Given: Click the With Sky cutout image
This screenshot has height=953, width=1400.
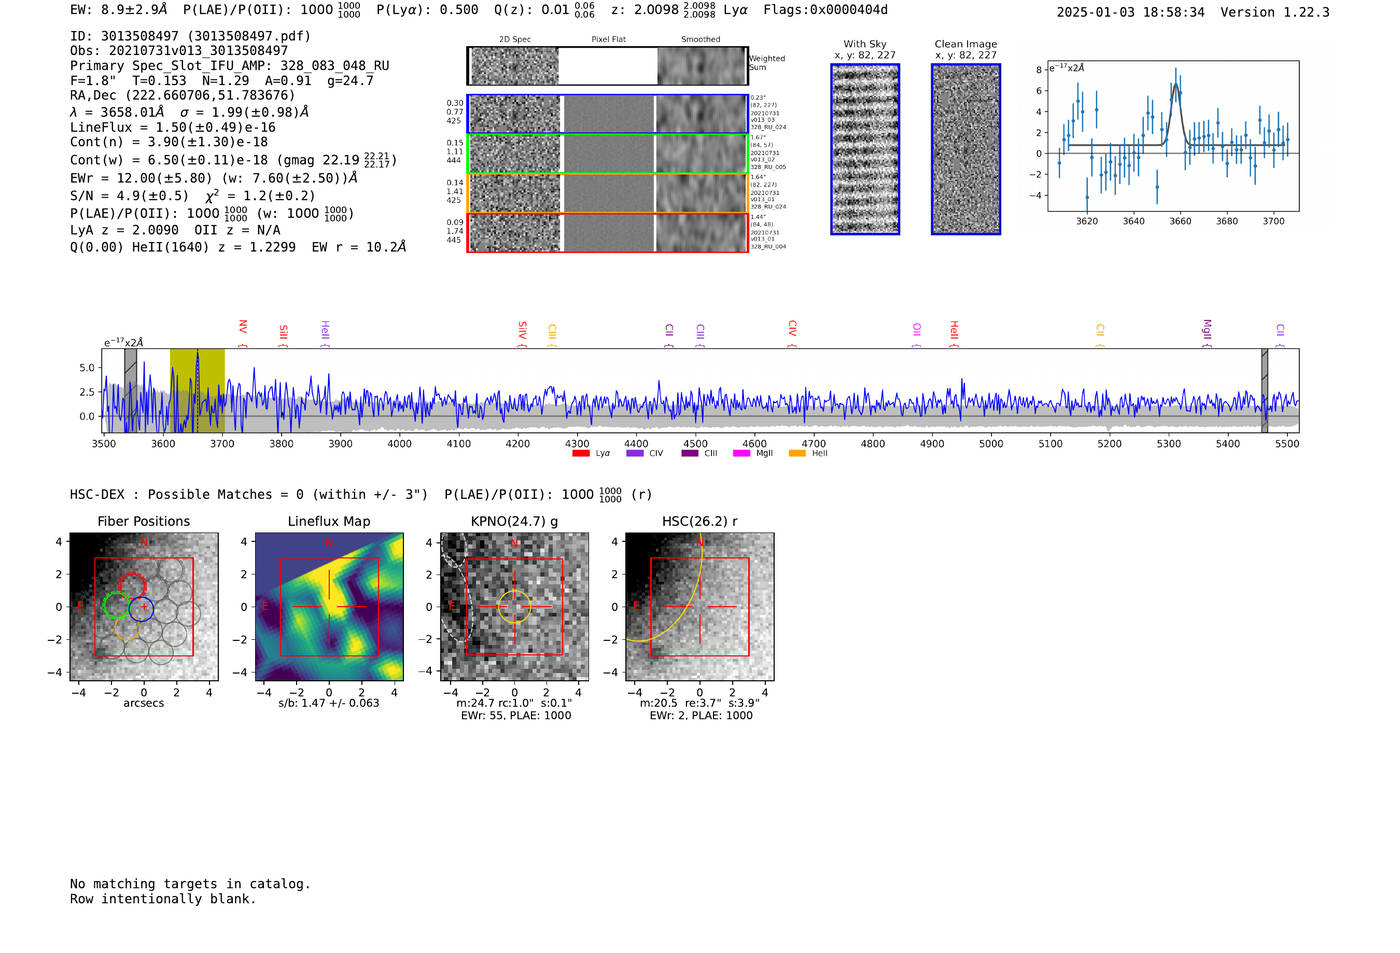Looking at the screenshot, I should (x=865, y=149).
